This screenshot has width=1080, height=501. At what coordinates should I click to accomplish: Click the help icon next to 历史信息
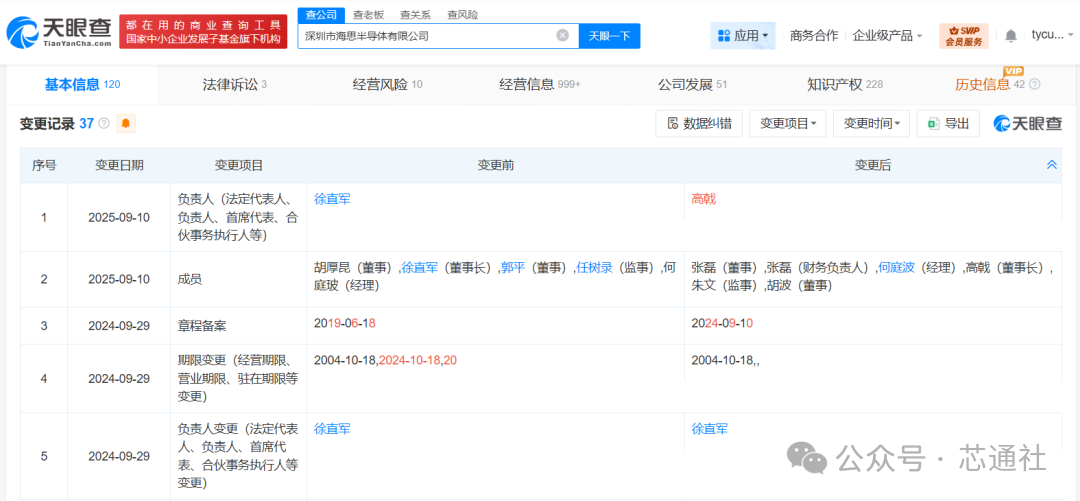[1034, 85]
